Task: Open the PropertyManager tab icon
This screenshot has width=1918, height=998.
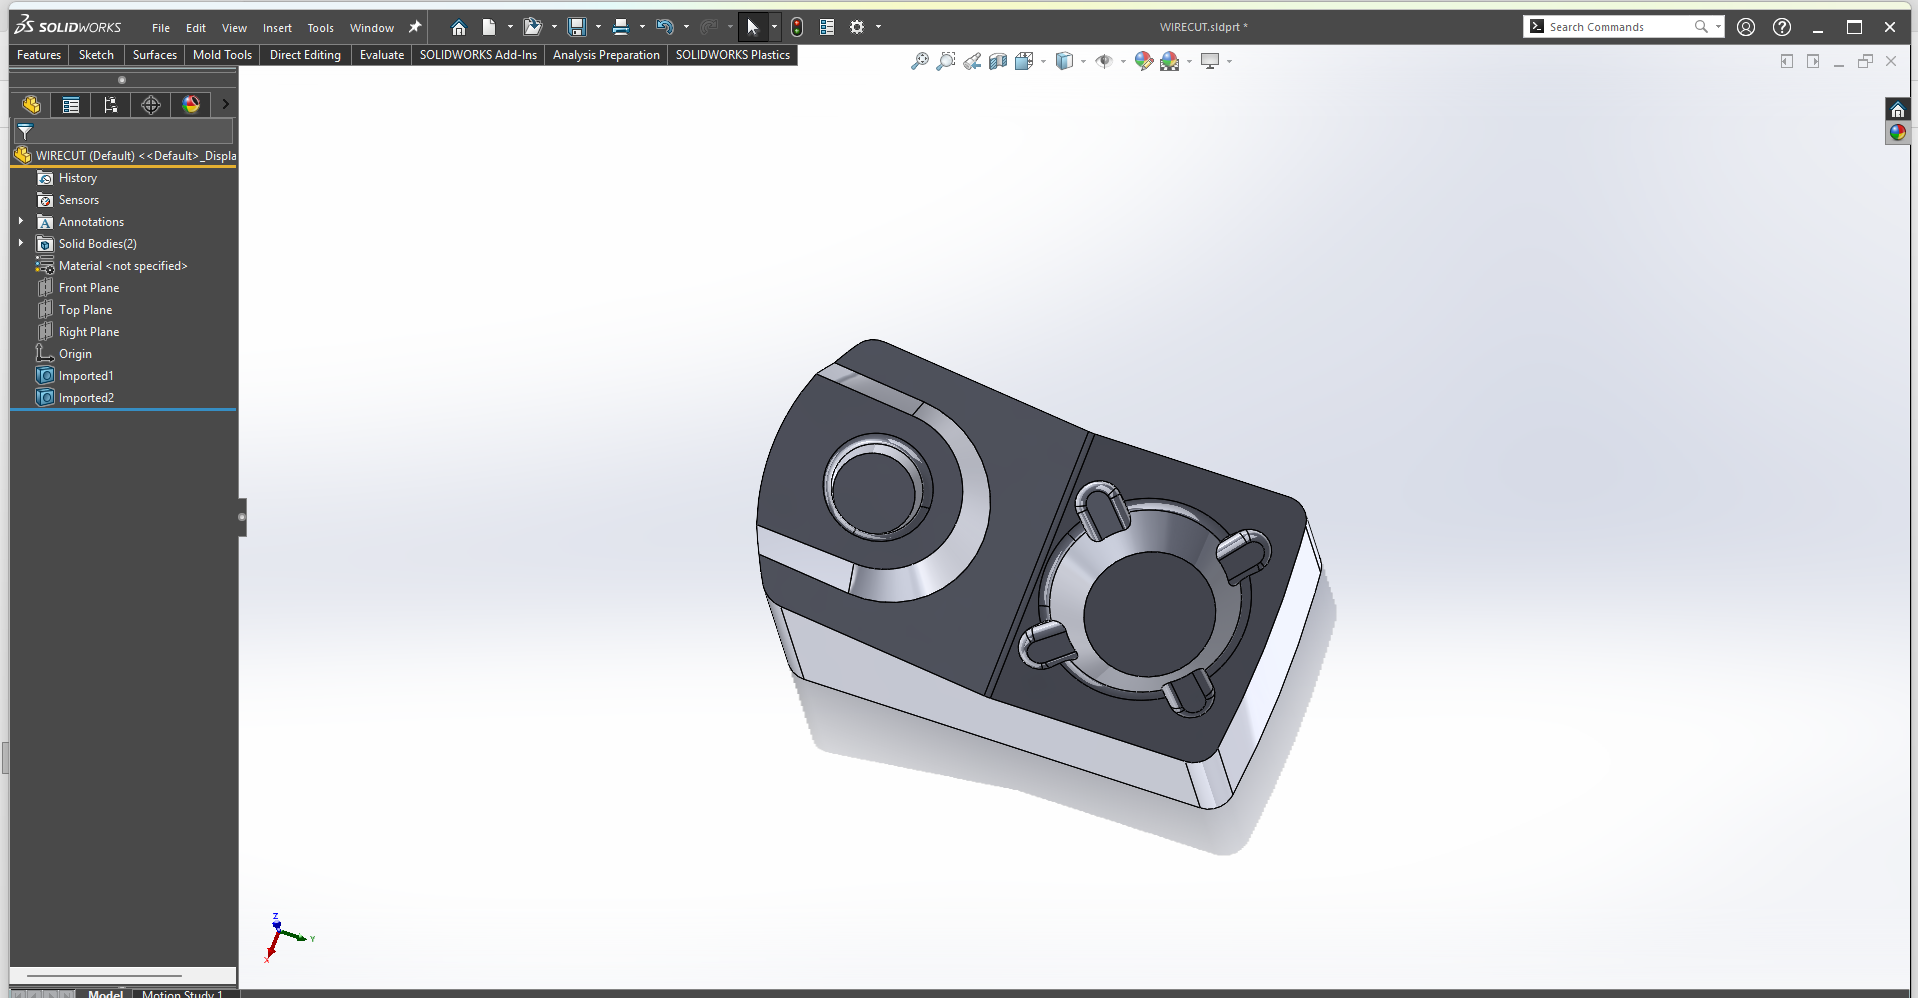Action: [x=71, y=105]
